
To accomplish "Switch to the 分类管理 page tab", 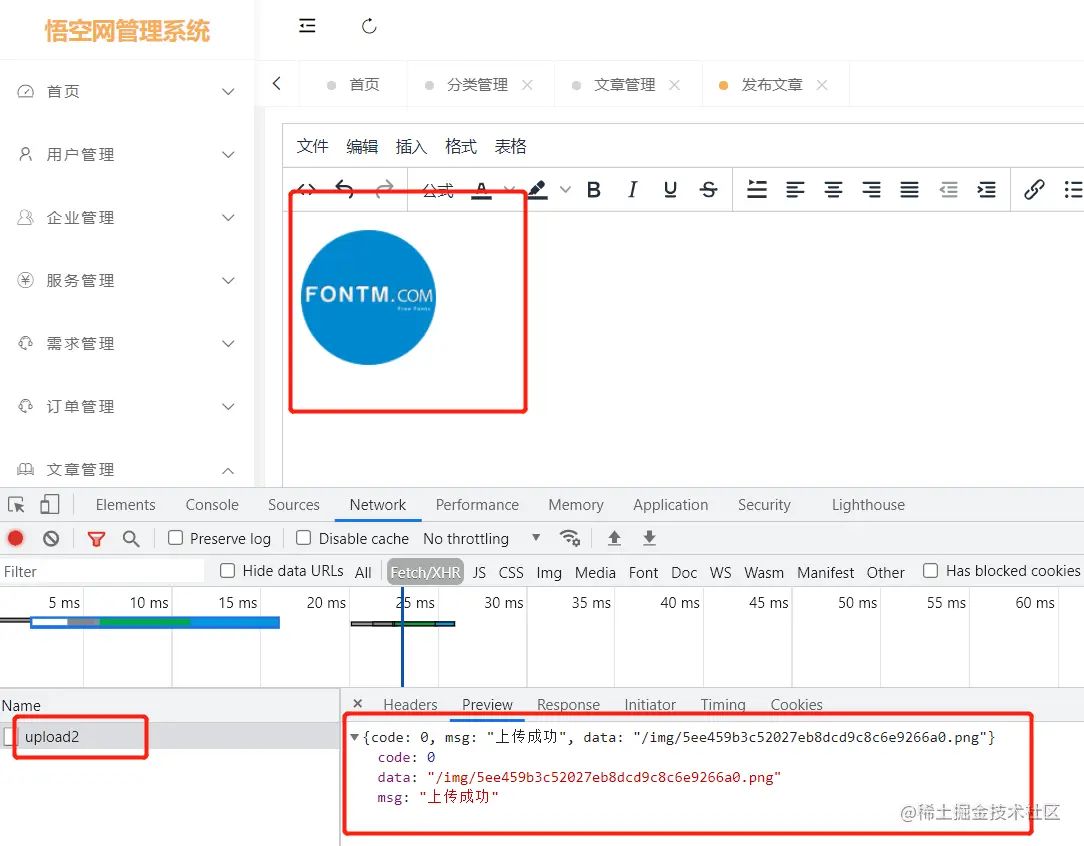I will coord(477,84).
